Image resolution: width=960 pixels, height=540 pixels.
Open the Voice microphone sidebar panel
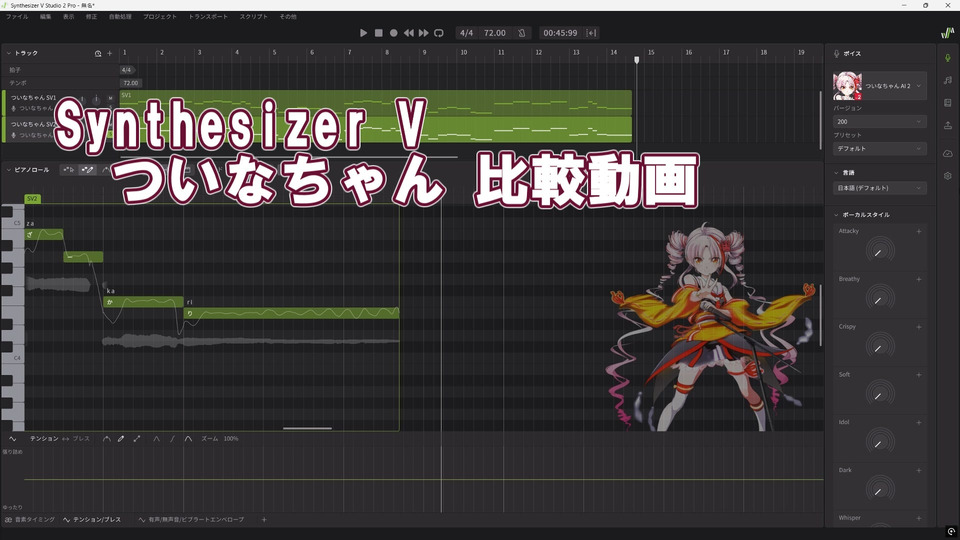point(948,58)
